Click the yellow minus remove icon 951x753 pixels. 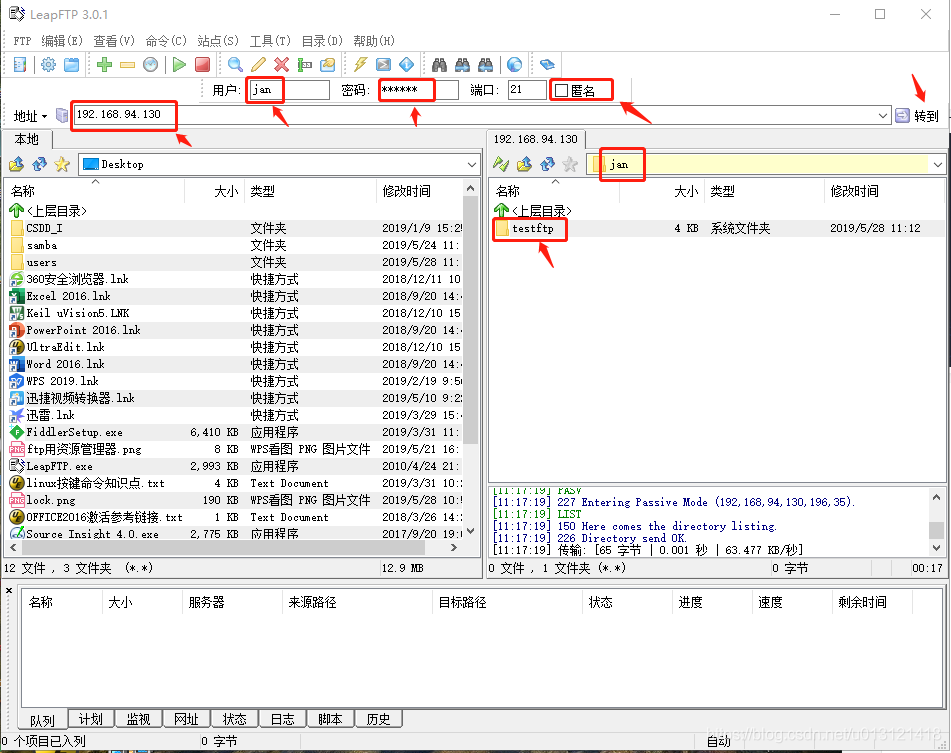tap(127, 64)
